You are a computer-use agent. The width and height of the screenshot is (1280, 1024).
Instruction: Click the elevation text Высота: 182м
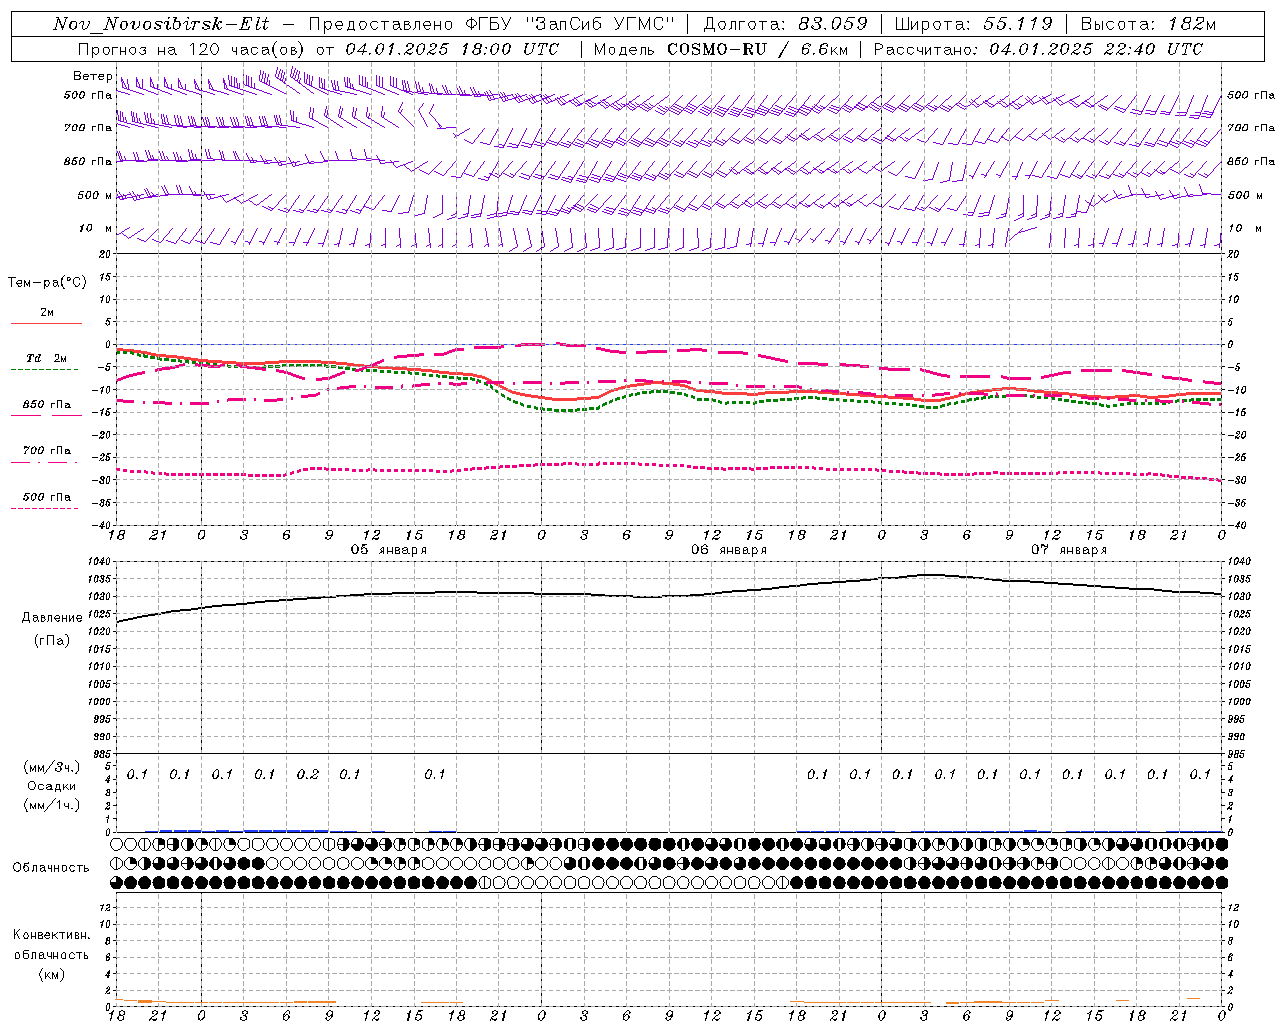point(1148,24)
